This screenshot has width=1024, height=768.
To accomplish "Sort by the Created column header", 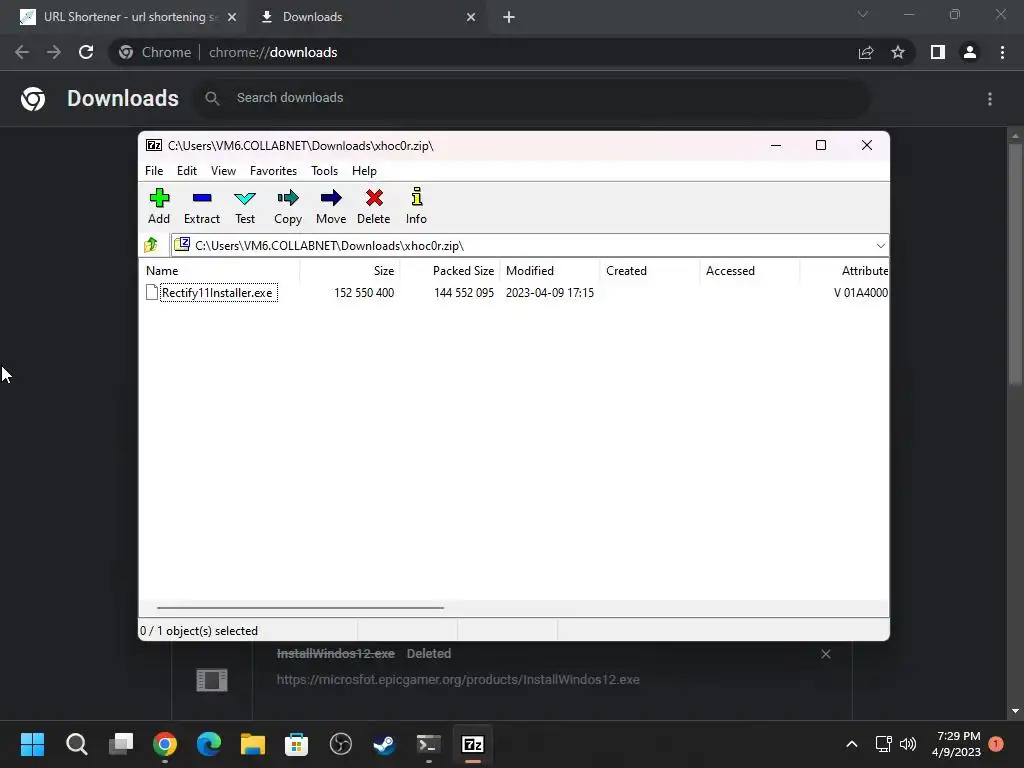I will (650, 270).
